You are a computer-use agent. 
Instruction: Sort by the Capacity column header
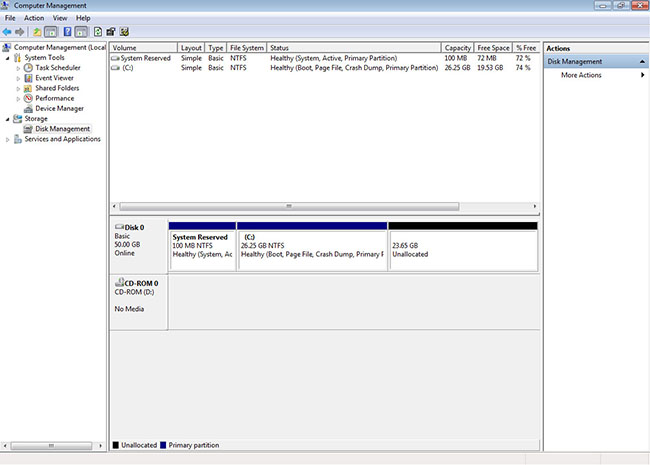(x=458, y=48)
